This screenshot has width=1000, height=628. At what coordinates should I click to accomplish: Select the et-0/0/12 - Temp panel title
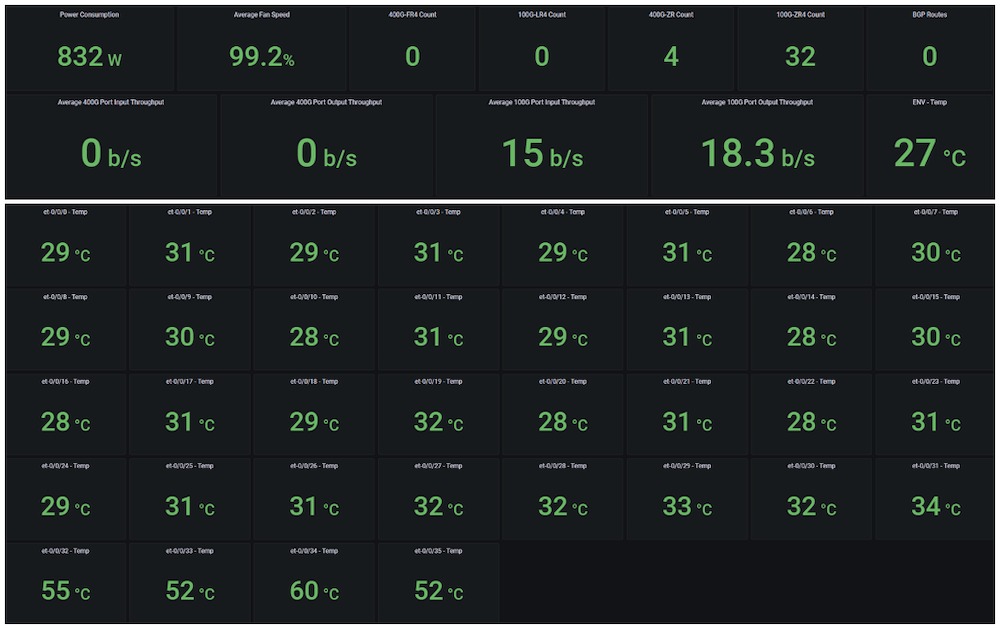(563, 297)
